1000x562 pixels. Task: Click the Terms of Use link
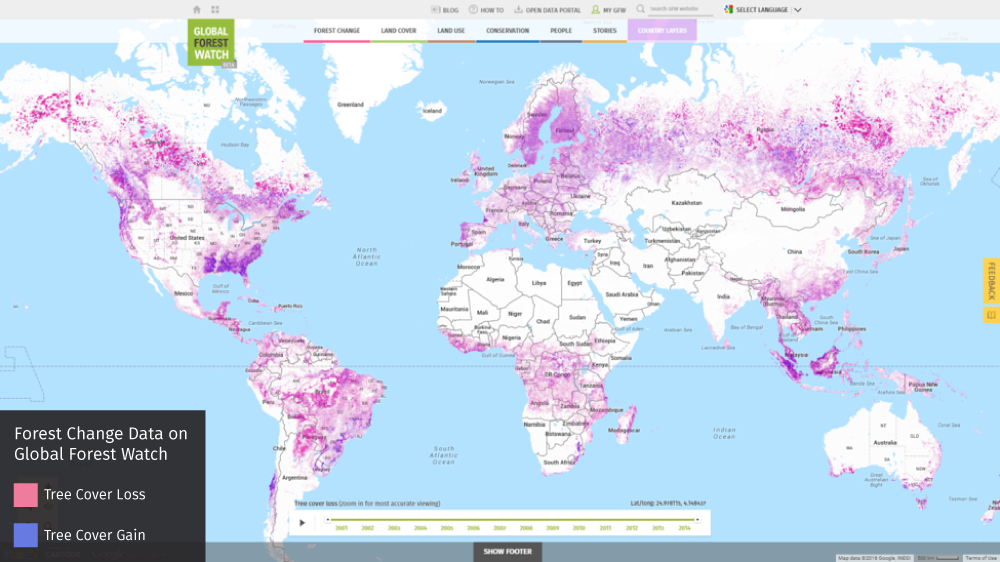point(982,558)
